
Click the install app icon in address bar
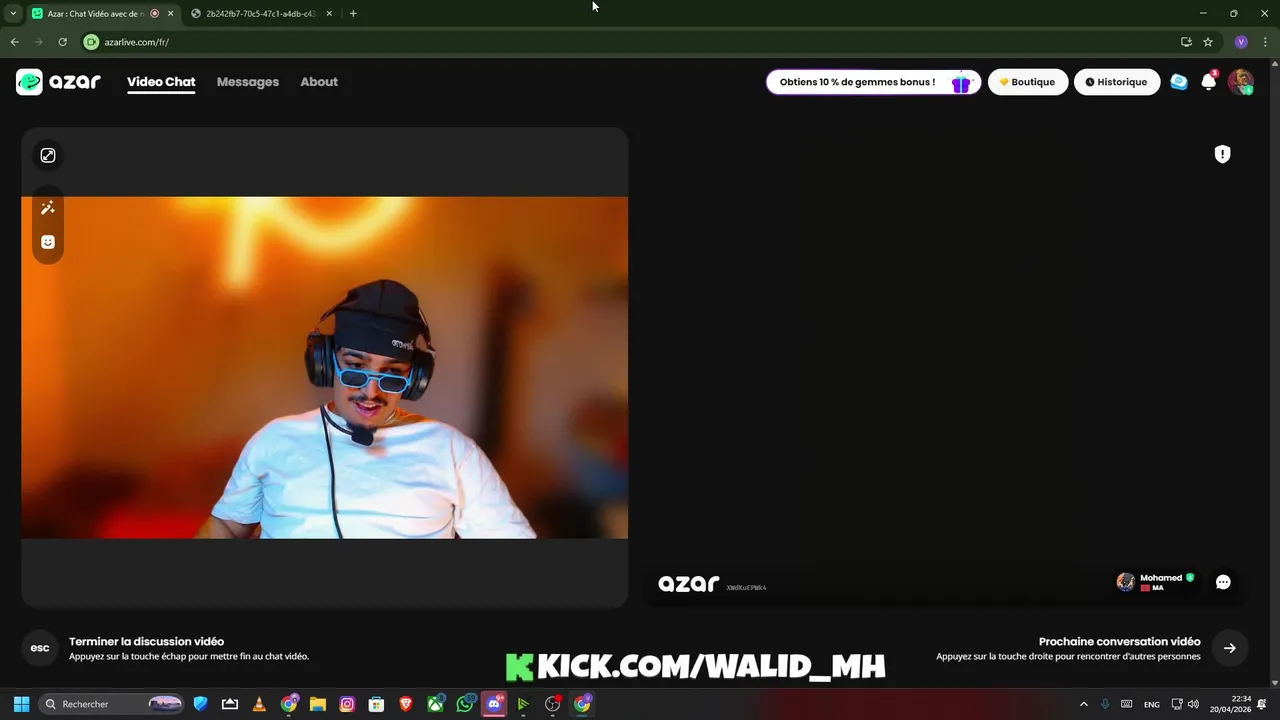pyautogui.click(x=1186, y=42)
